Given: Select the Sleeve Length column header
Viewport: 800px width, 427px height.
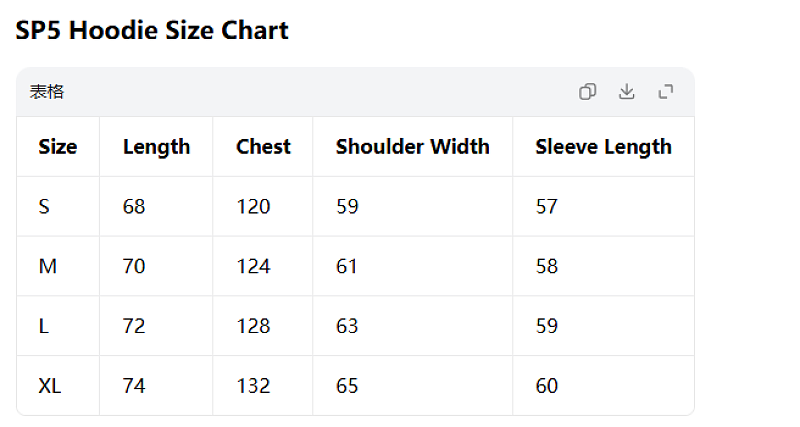Looking at the screenshot, I should pos(604,147).
